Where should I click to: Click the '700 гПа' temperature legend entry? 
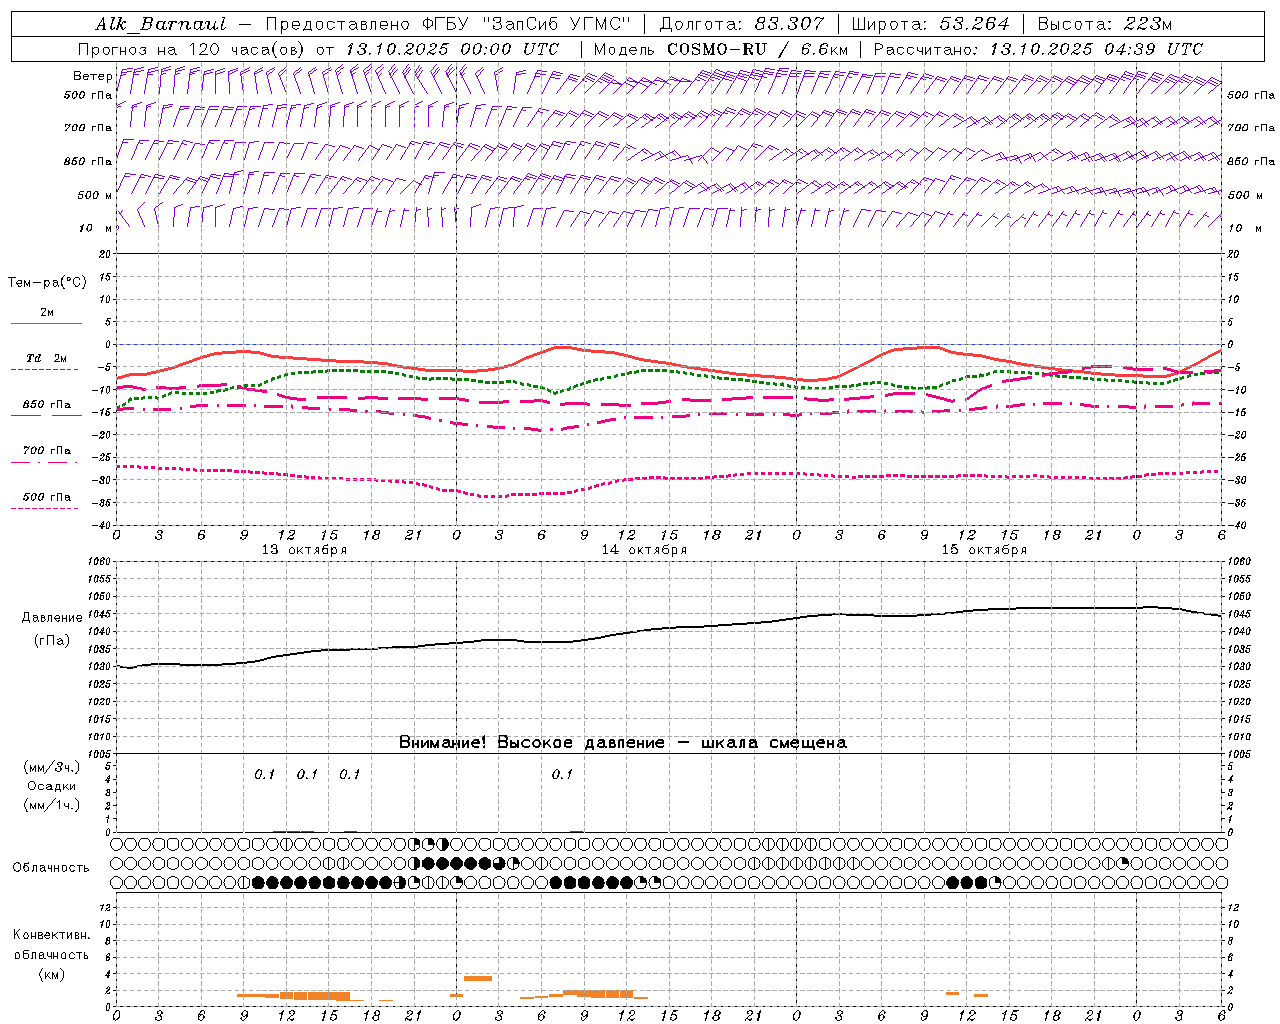coord(47,450)
